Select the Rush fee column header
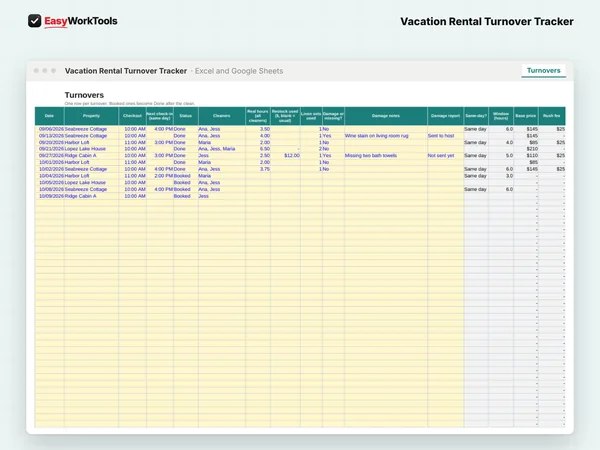600x450 pixels. coord(551,116)
